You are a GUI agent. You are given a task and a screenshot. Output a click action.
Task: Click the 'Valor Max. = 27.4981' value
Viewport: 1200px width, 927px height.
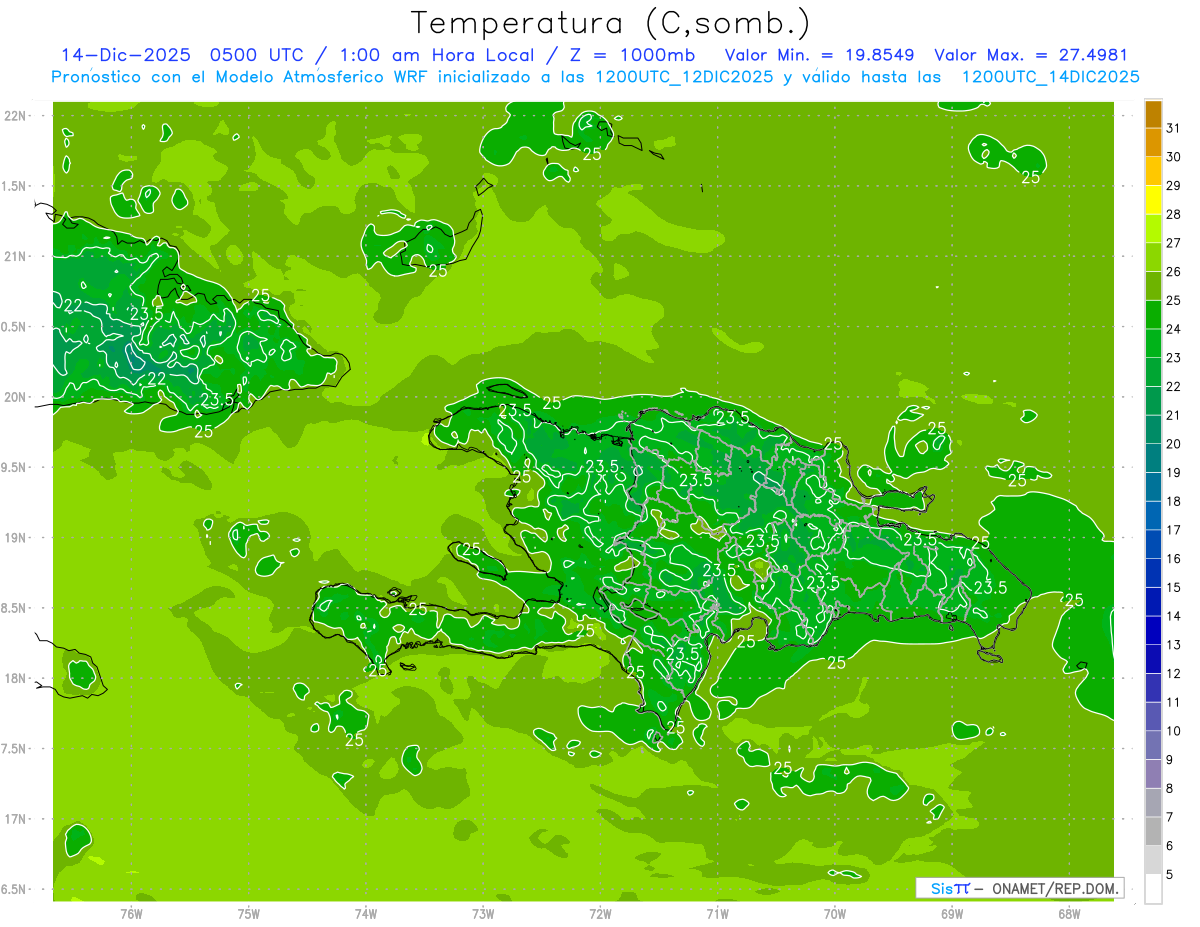[1031, 55]
